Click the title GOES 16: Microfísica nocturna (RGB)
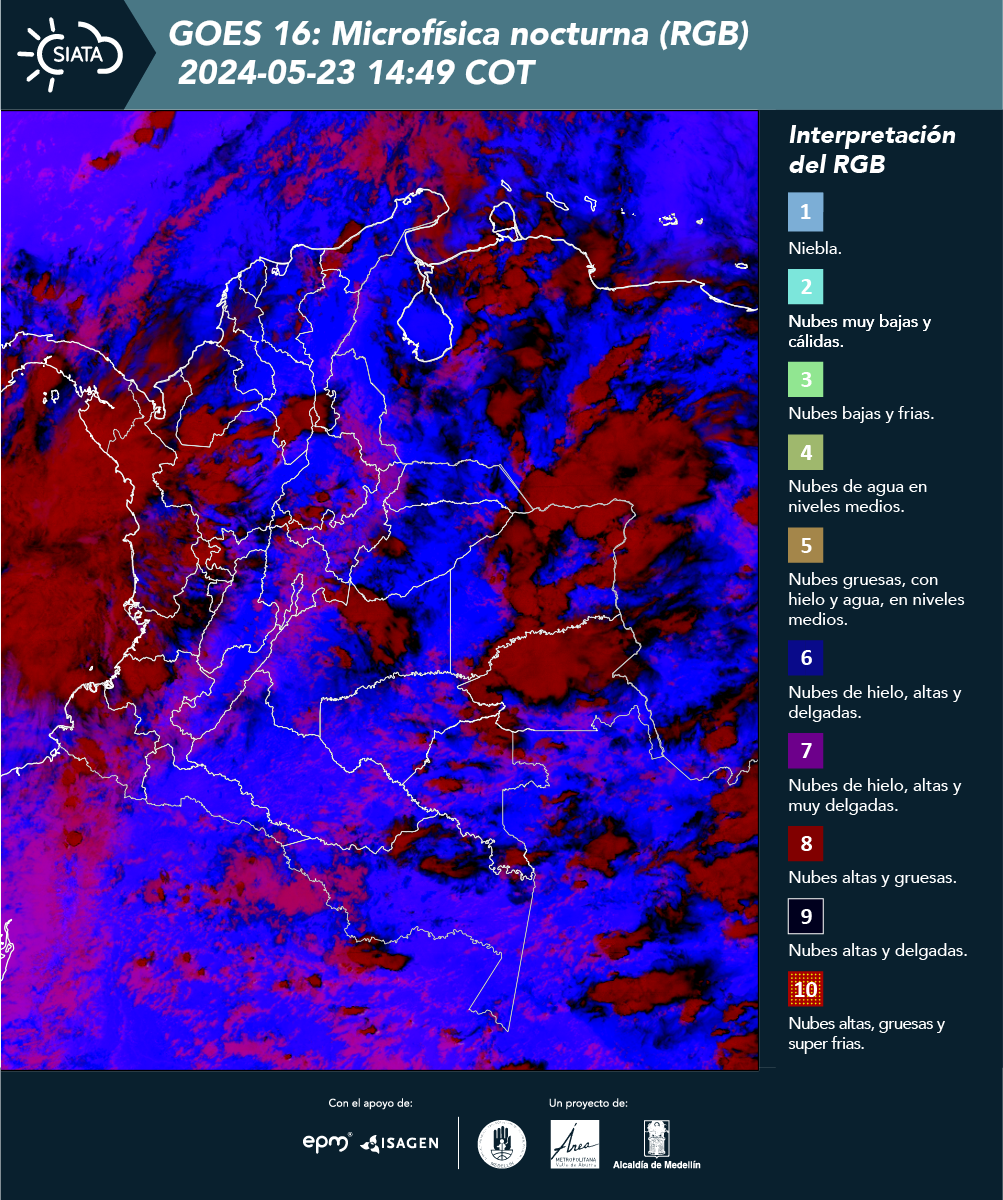Image resolution: width=1003 pixels, height=1200 pixels. pos(458,35)
